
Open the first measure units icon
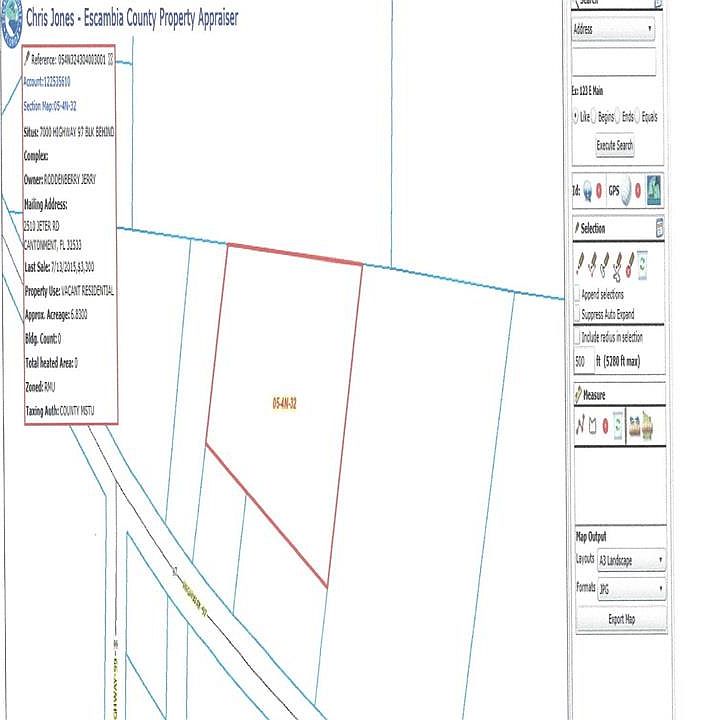point(635,426)
